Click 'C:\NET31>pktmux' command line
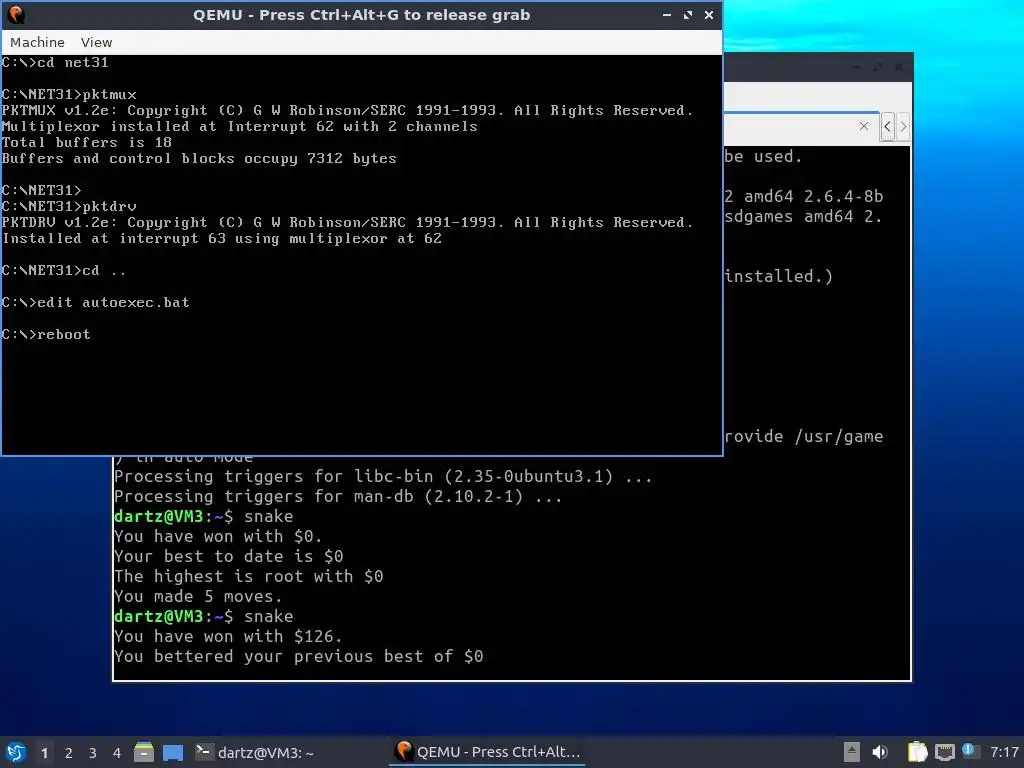The image size is (1024, 768). tap(69, 95)
